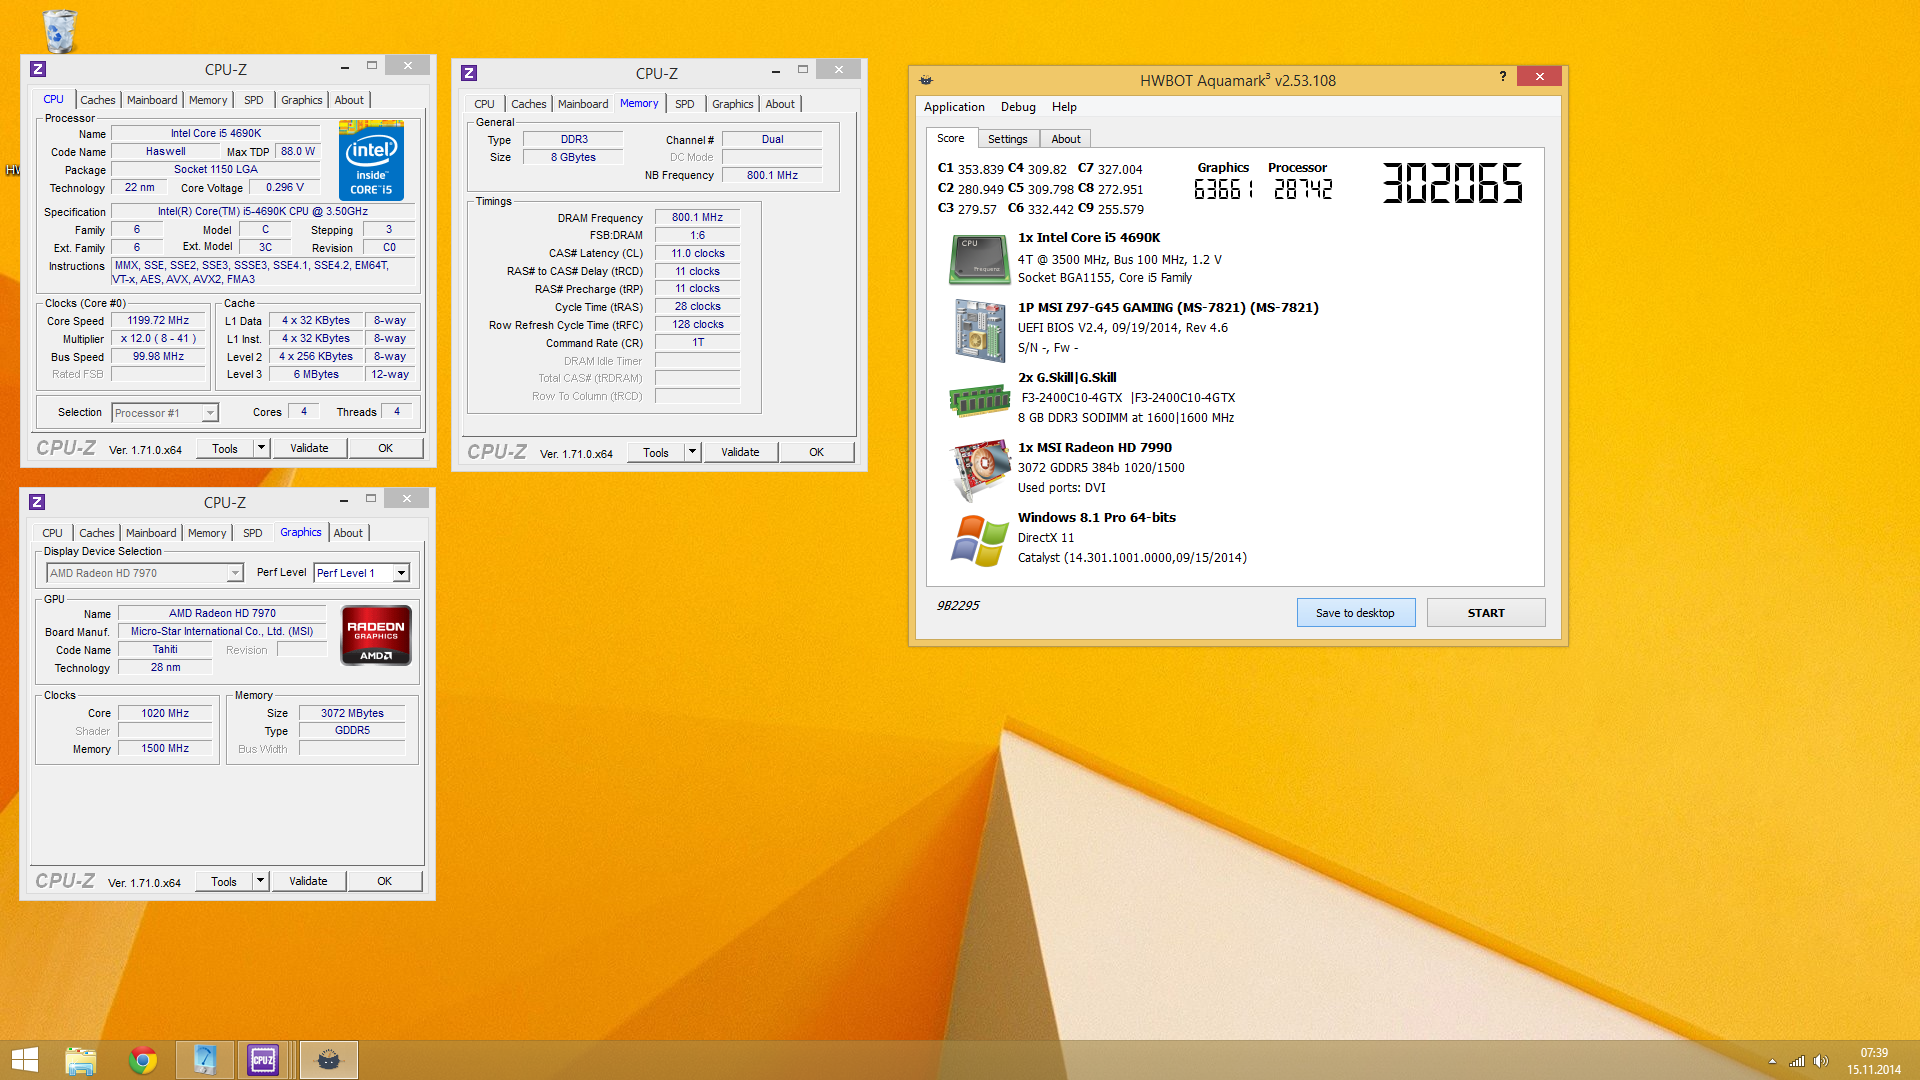The width and height of the screenshot is (1920, 1080).
Task: Click the HWBOT Aquamark taskbar icon
Action: coord(328,1060)
